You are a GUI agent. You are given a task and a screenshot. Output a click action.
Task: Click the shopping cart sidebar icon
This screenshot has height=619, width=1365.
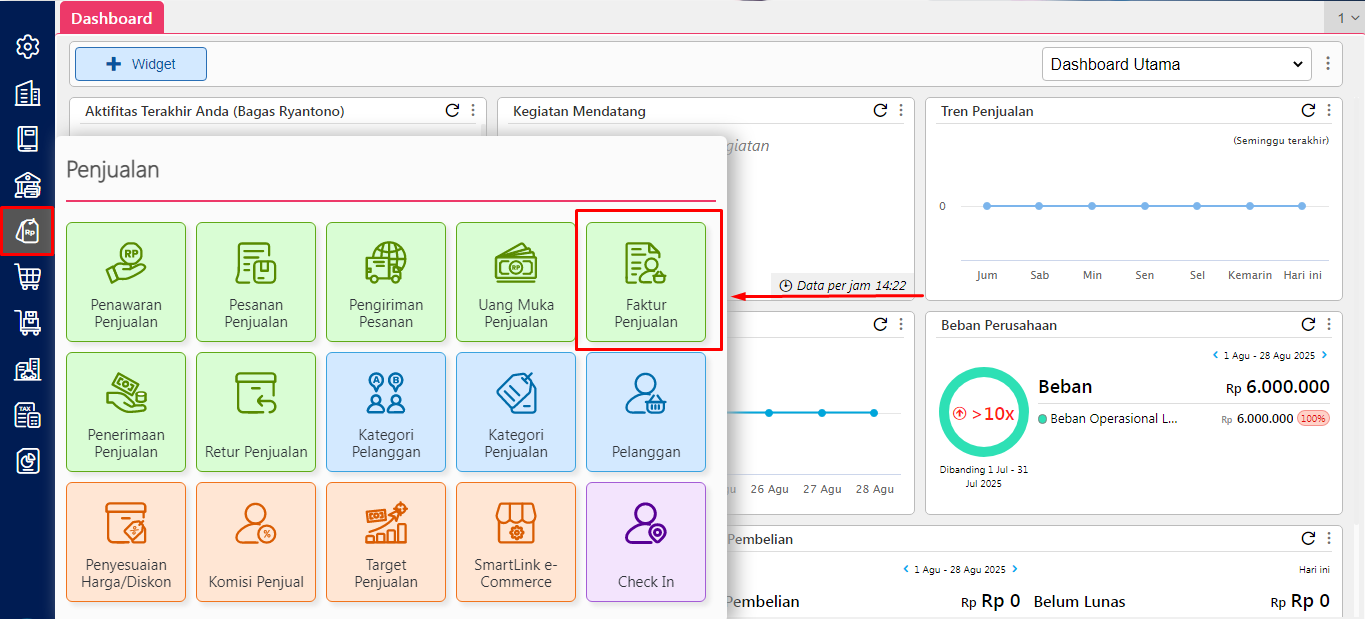tap(28, 276)
